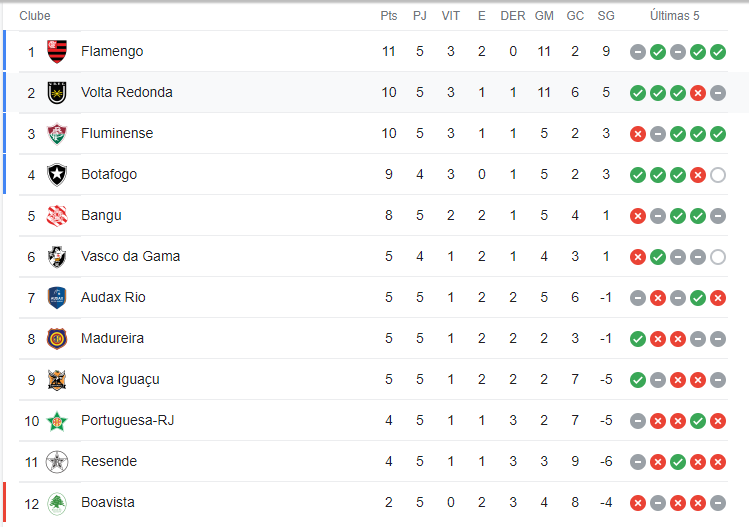Click Botafogo's empty upcoming match circle

click(717, 175)
